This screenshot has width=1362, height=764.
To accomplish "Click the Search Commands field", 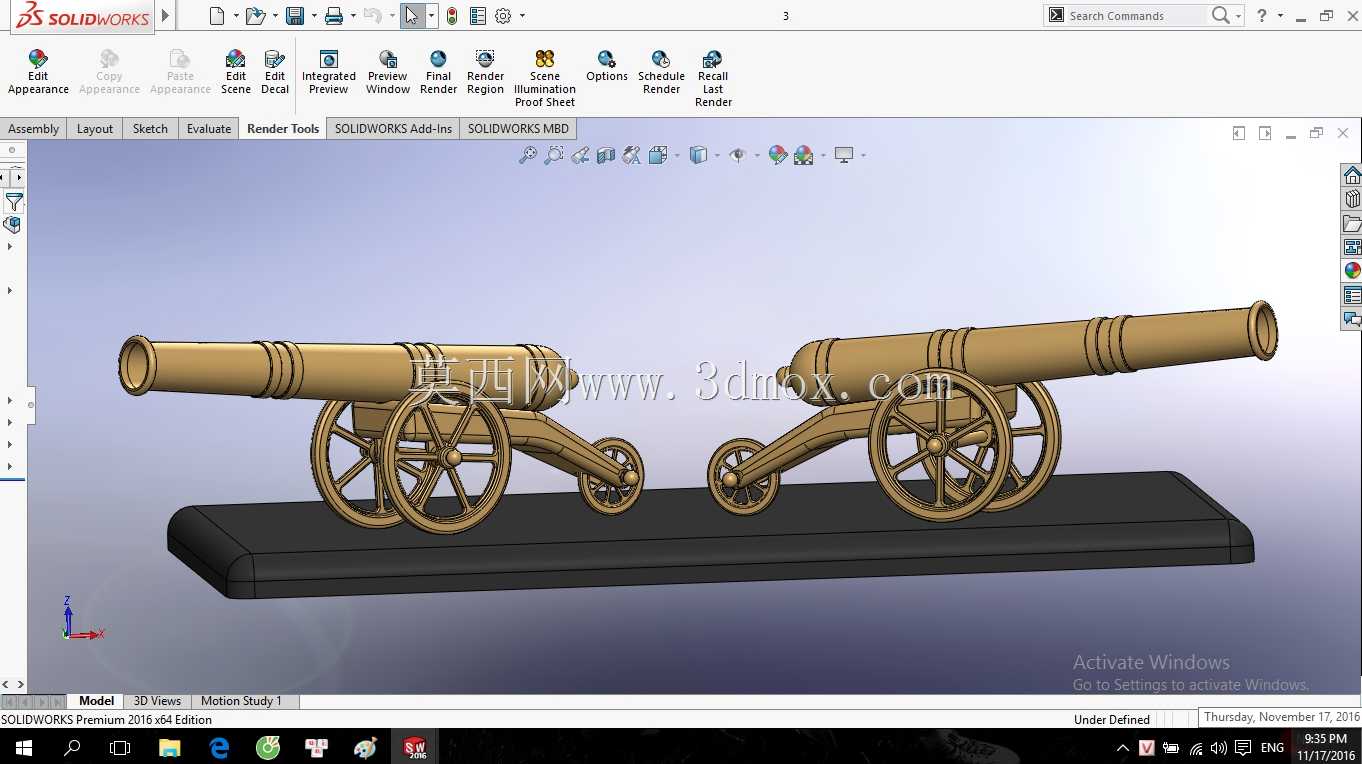I will coord(1136,16).
